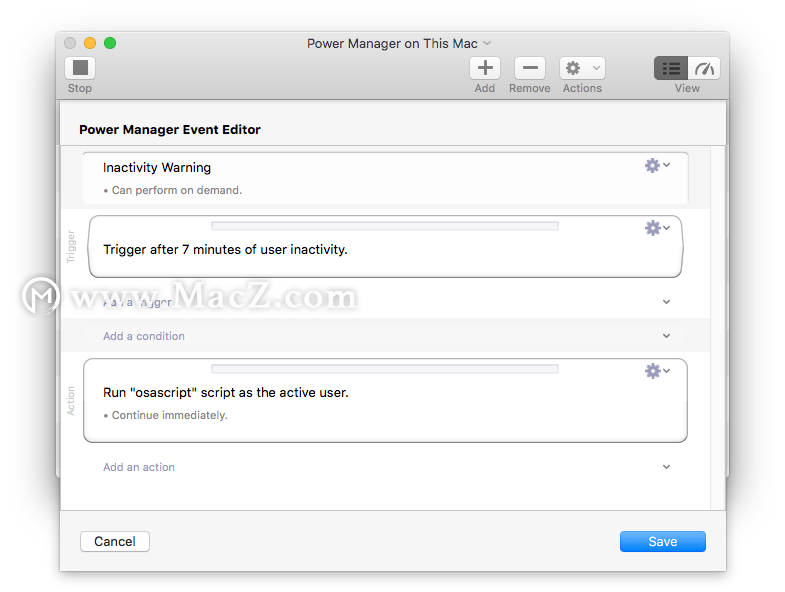Select the Run osascript script action text
This screenshot has width=785, height=592.
226,392
